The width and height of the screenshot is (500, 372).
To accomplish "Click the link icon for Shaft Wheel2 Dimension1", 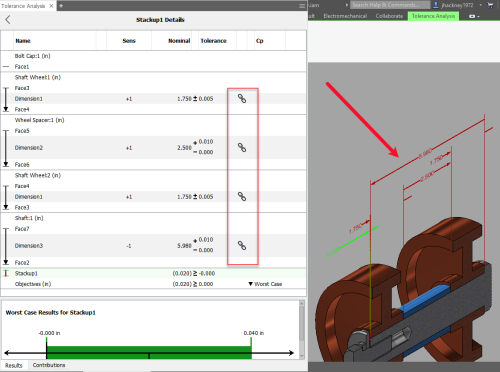I will tap(242, 196).
